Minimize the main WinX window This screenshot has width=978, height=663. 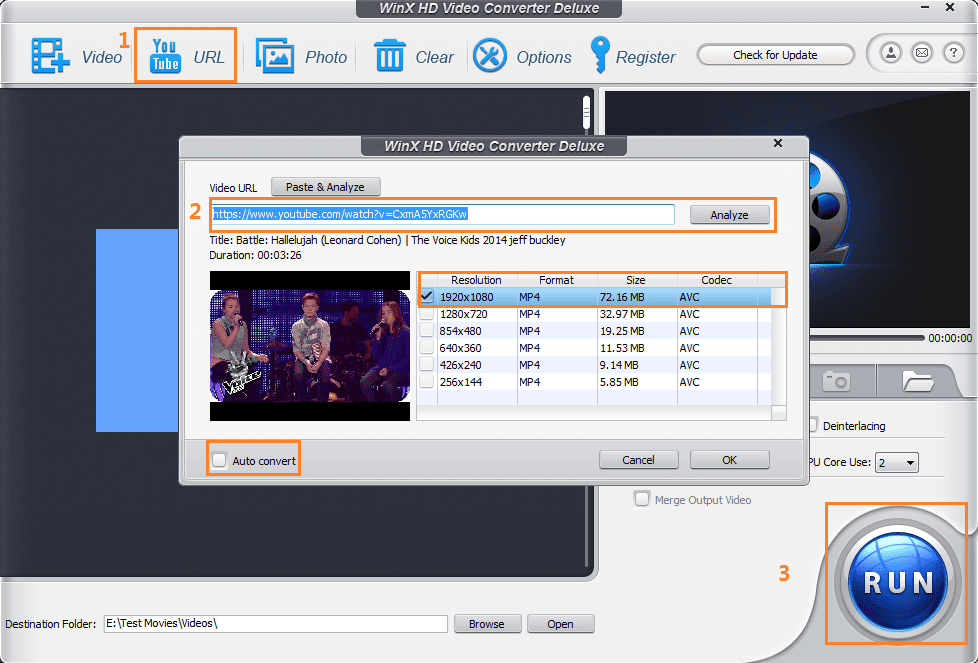click(x=925, y=7)
